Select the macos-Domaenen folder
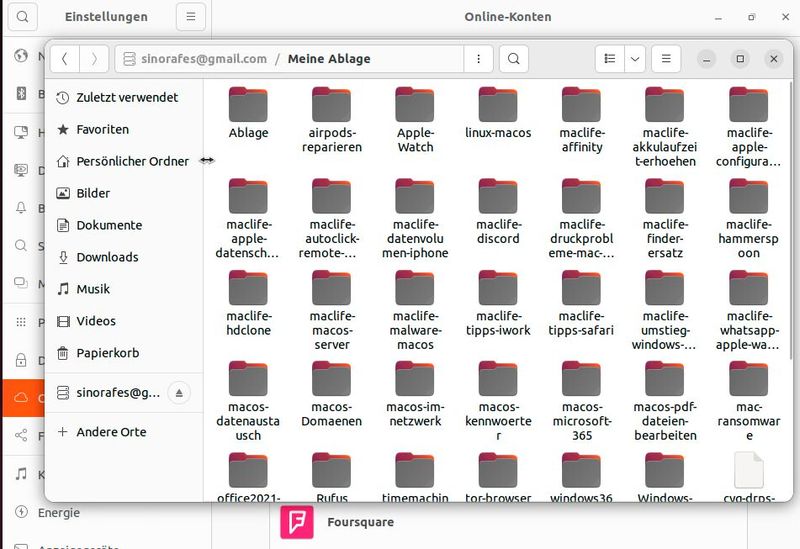This screenshot has width=800, height=549. pos(332,394)
